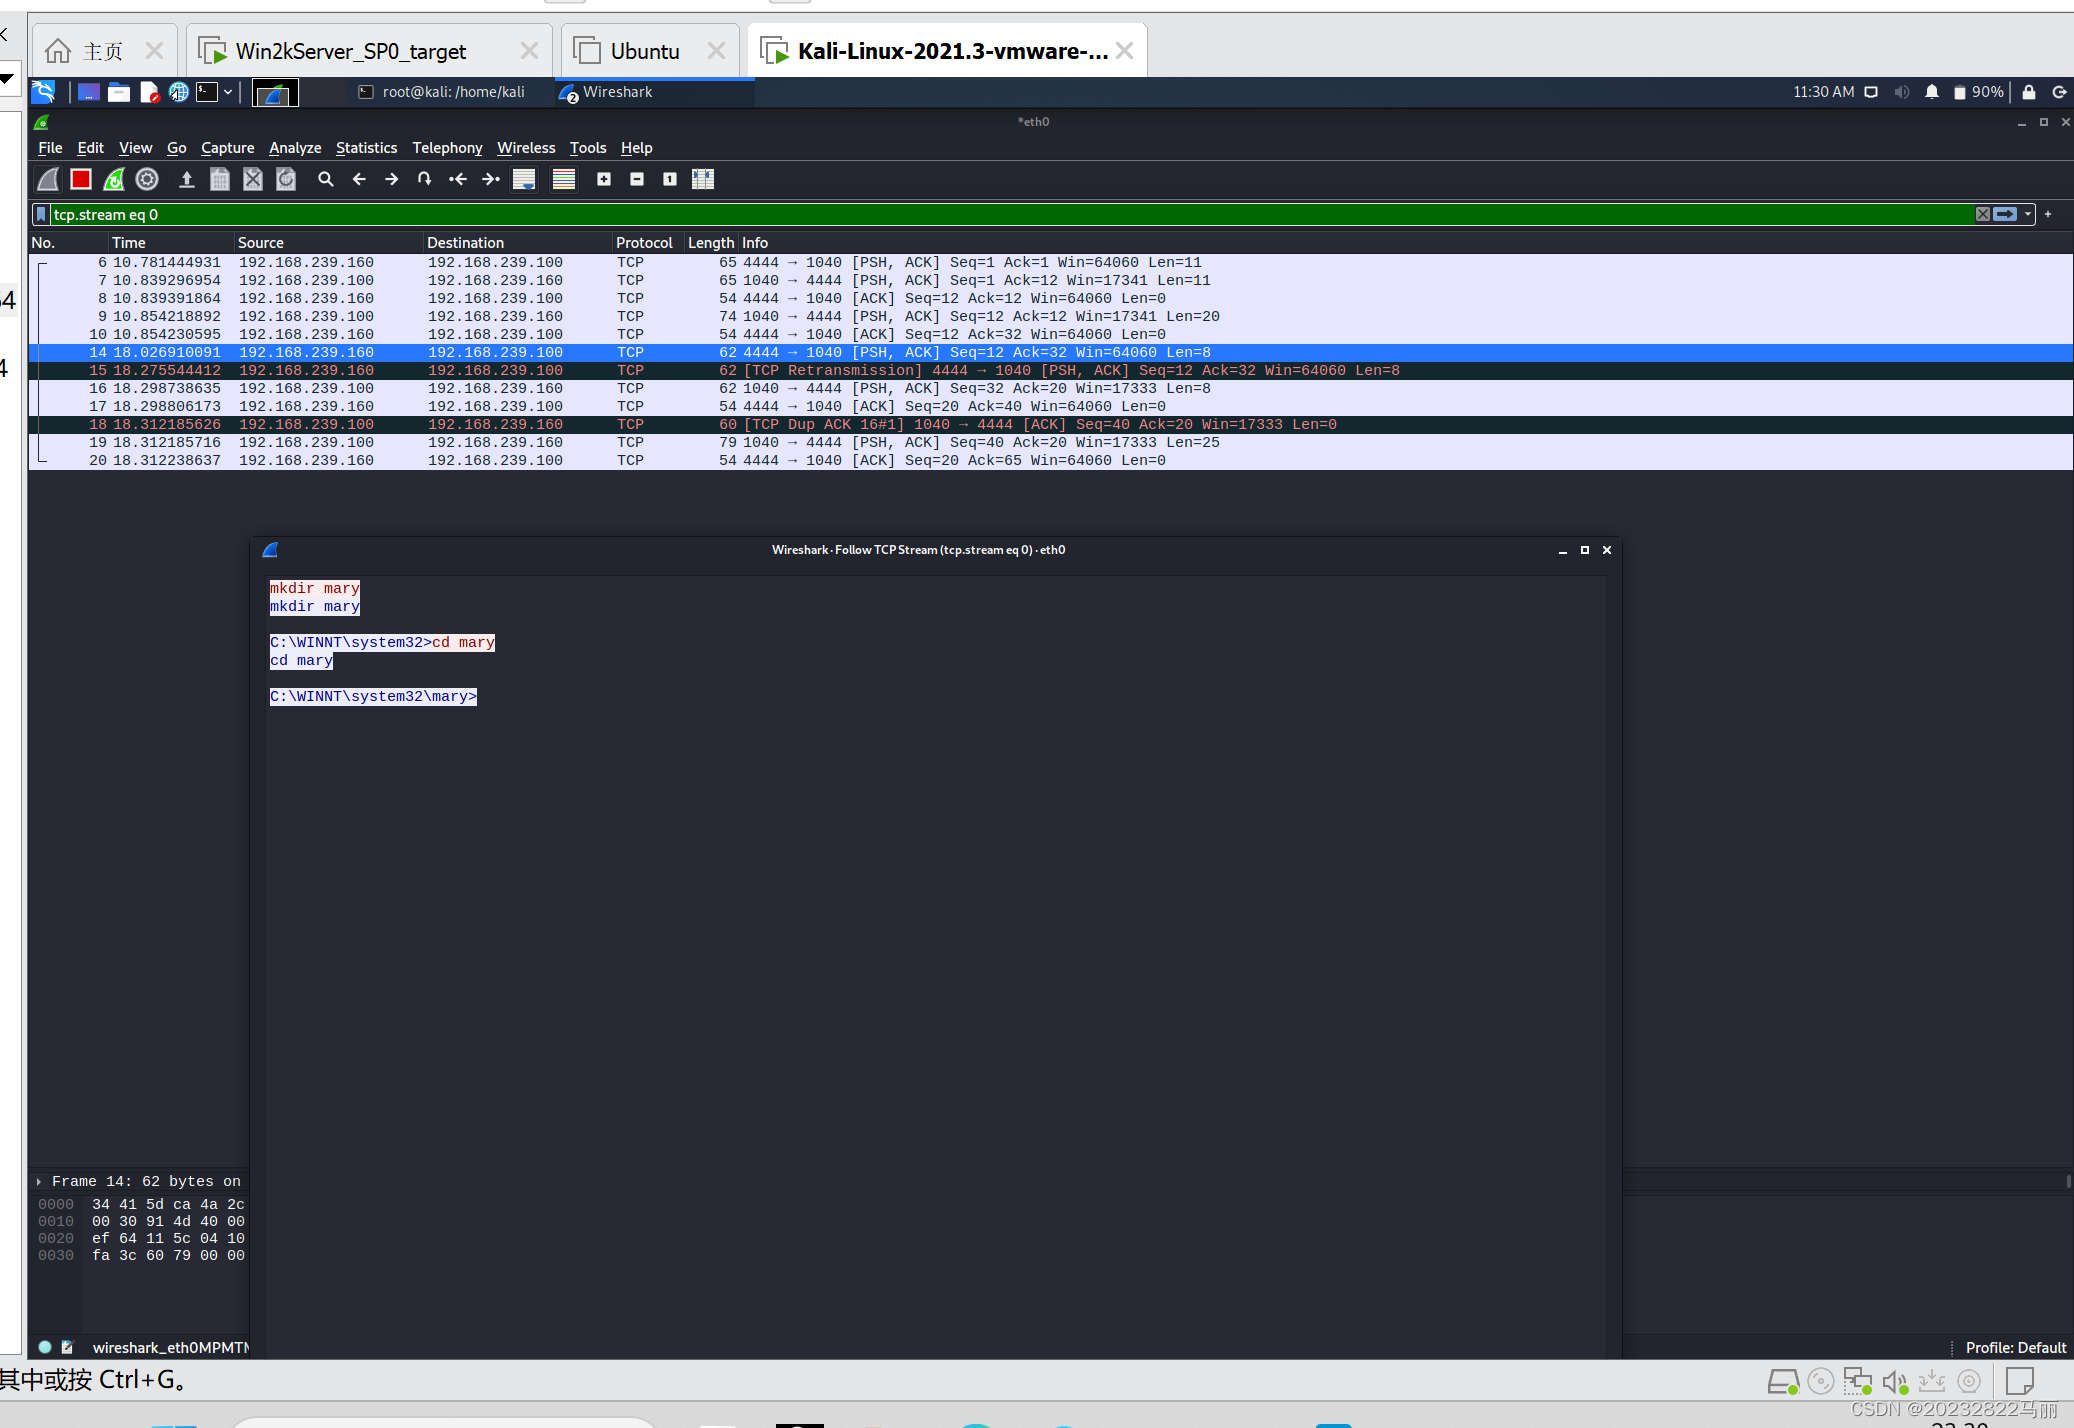Close this capture file icon
This screenshot has width=2074, height=1428.
pos(253,179)
